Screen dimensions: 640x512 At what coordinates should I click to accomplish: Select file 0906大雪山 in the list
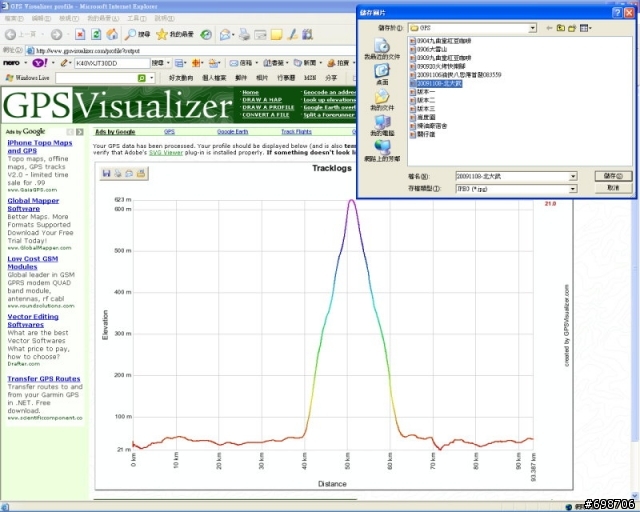(x=428, y=49)
